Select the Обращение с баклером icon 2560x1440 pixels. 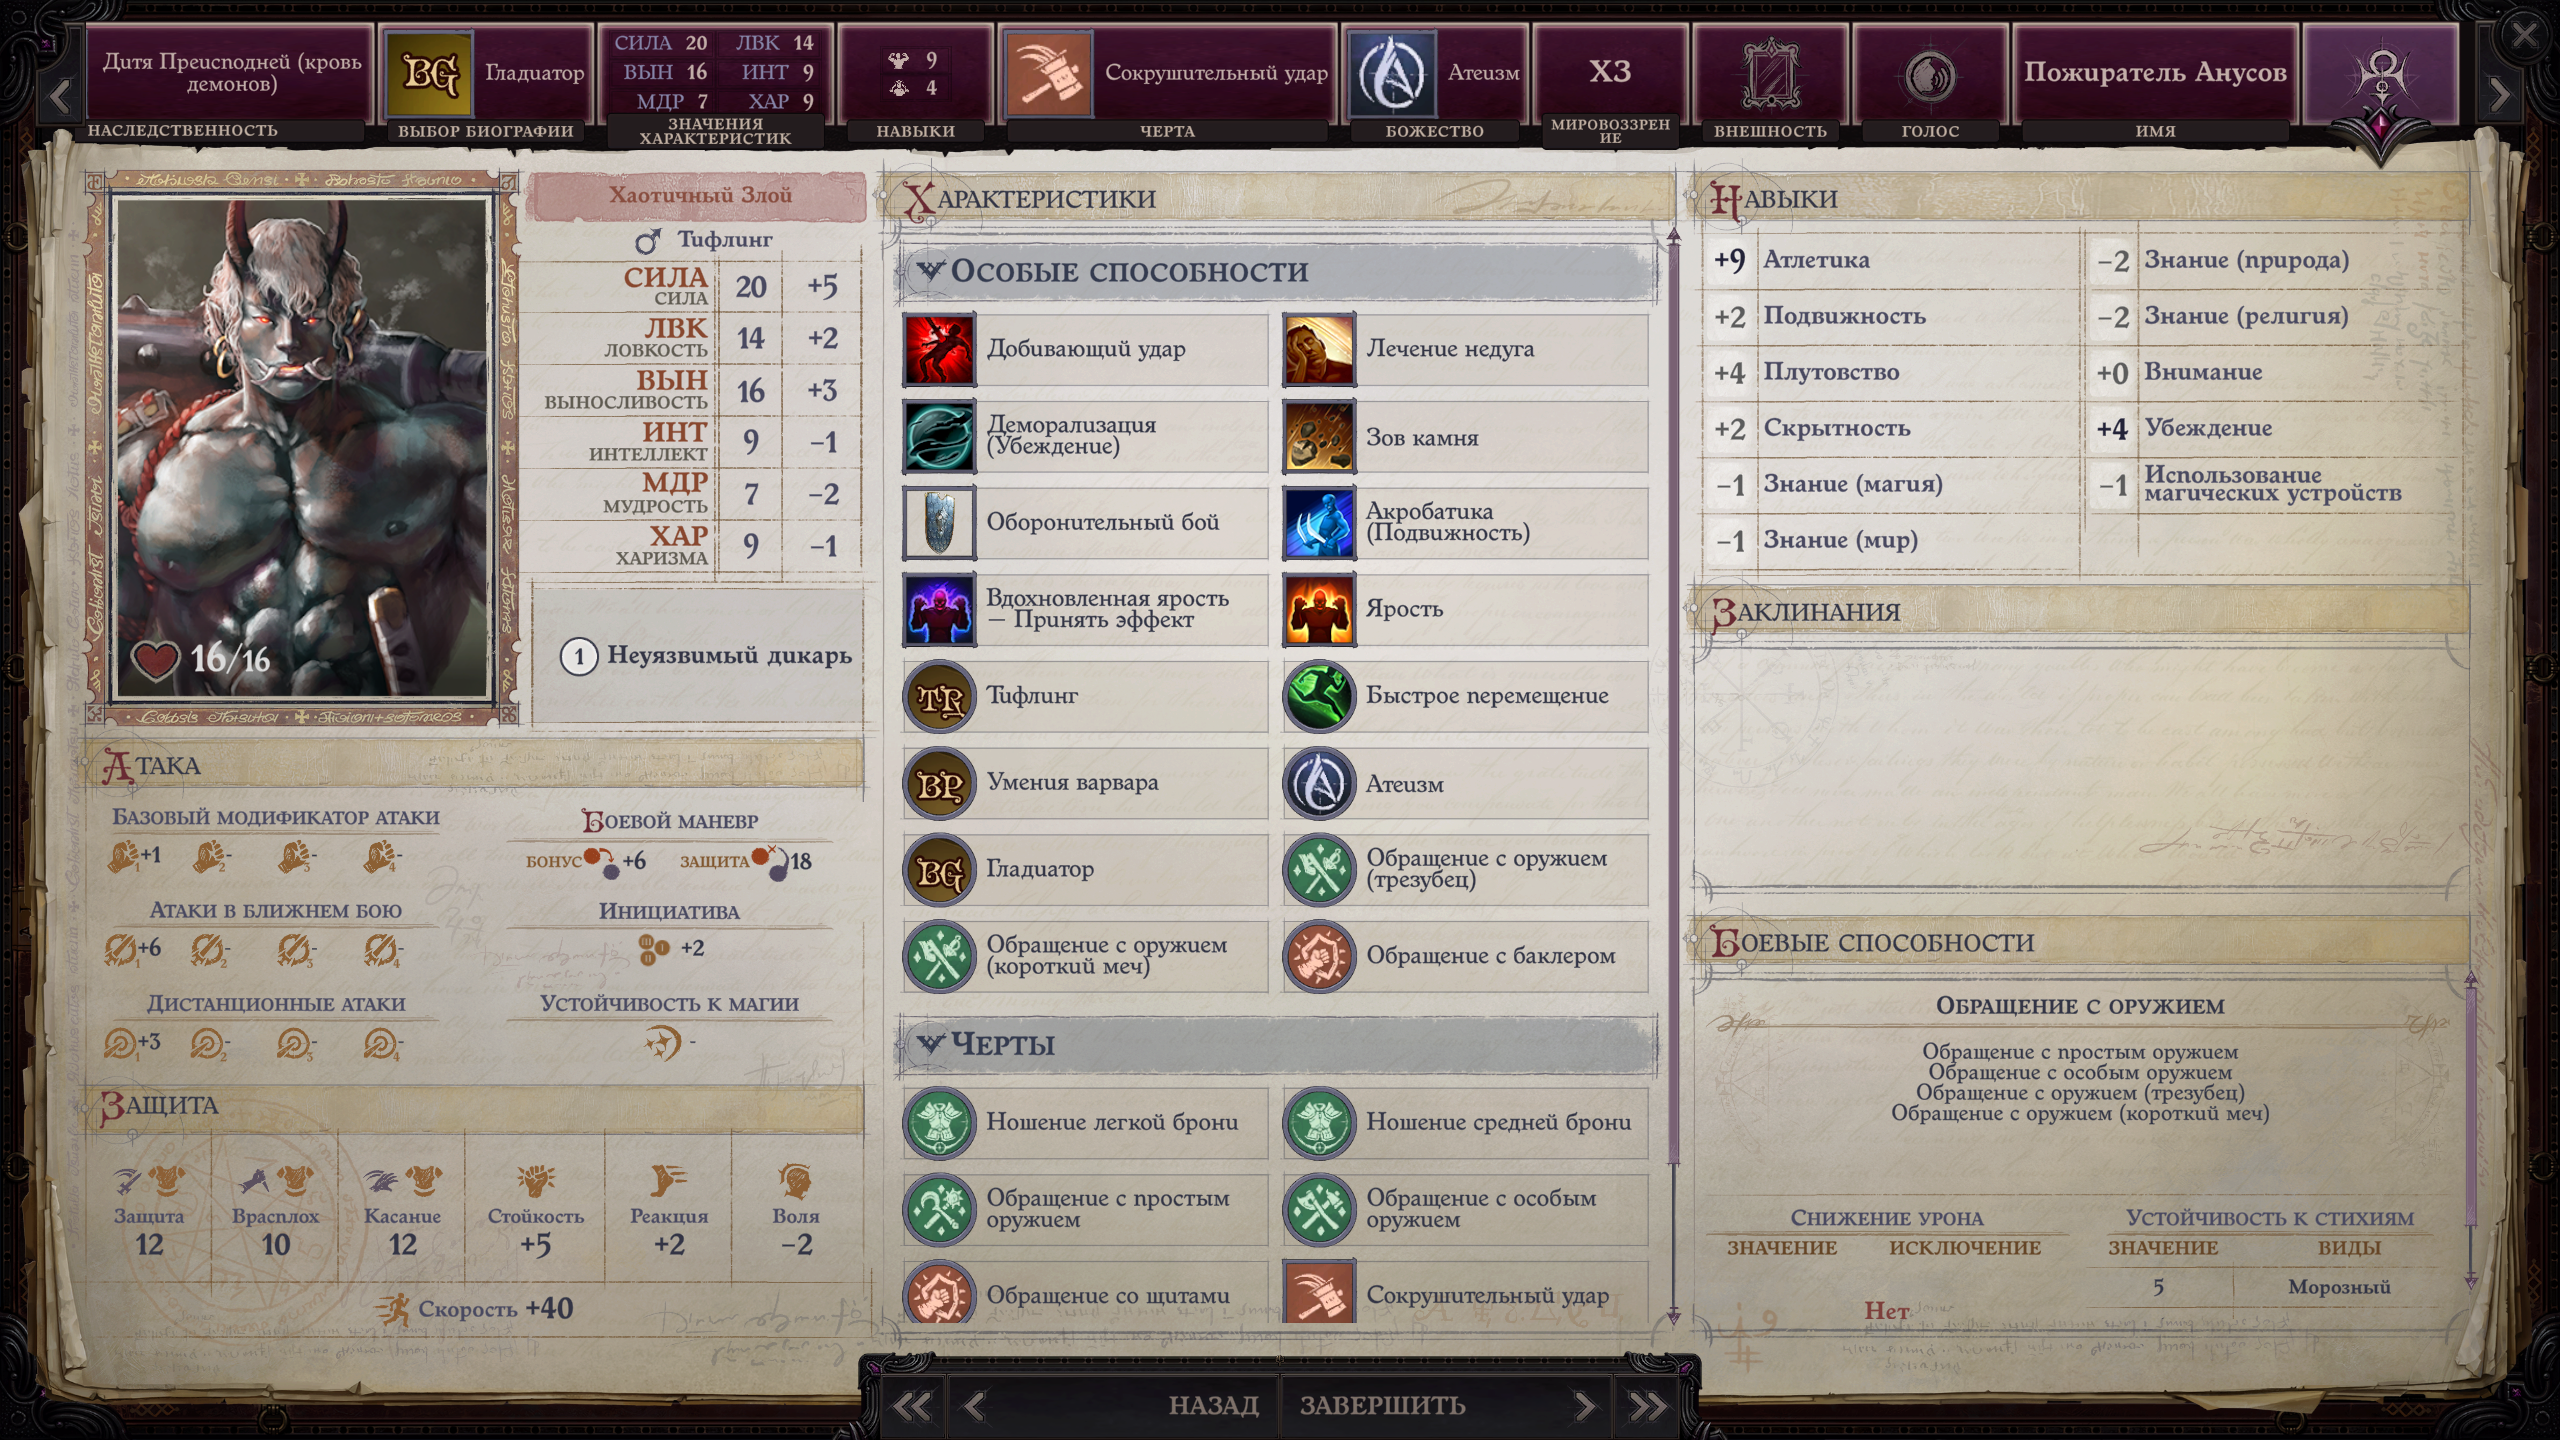[1318, 956]
